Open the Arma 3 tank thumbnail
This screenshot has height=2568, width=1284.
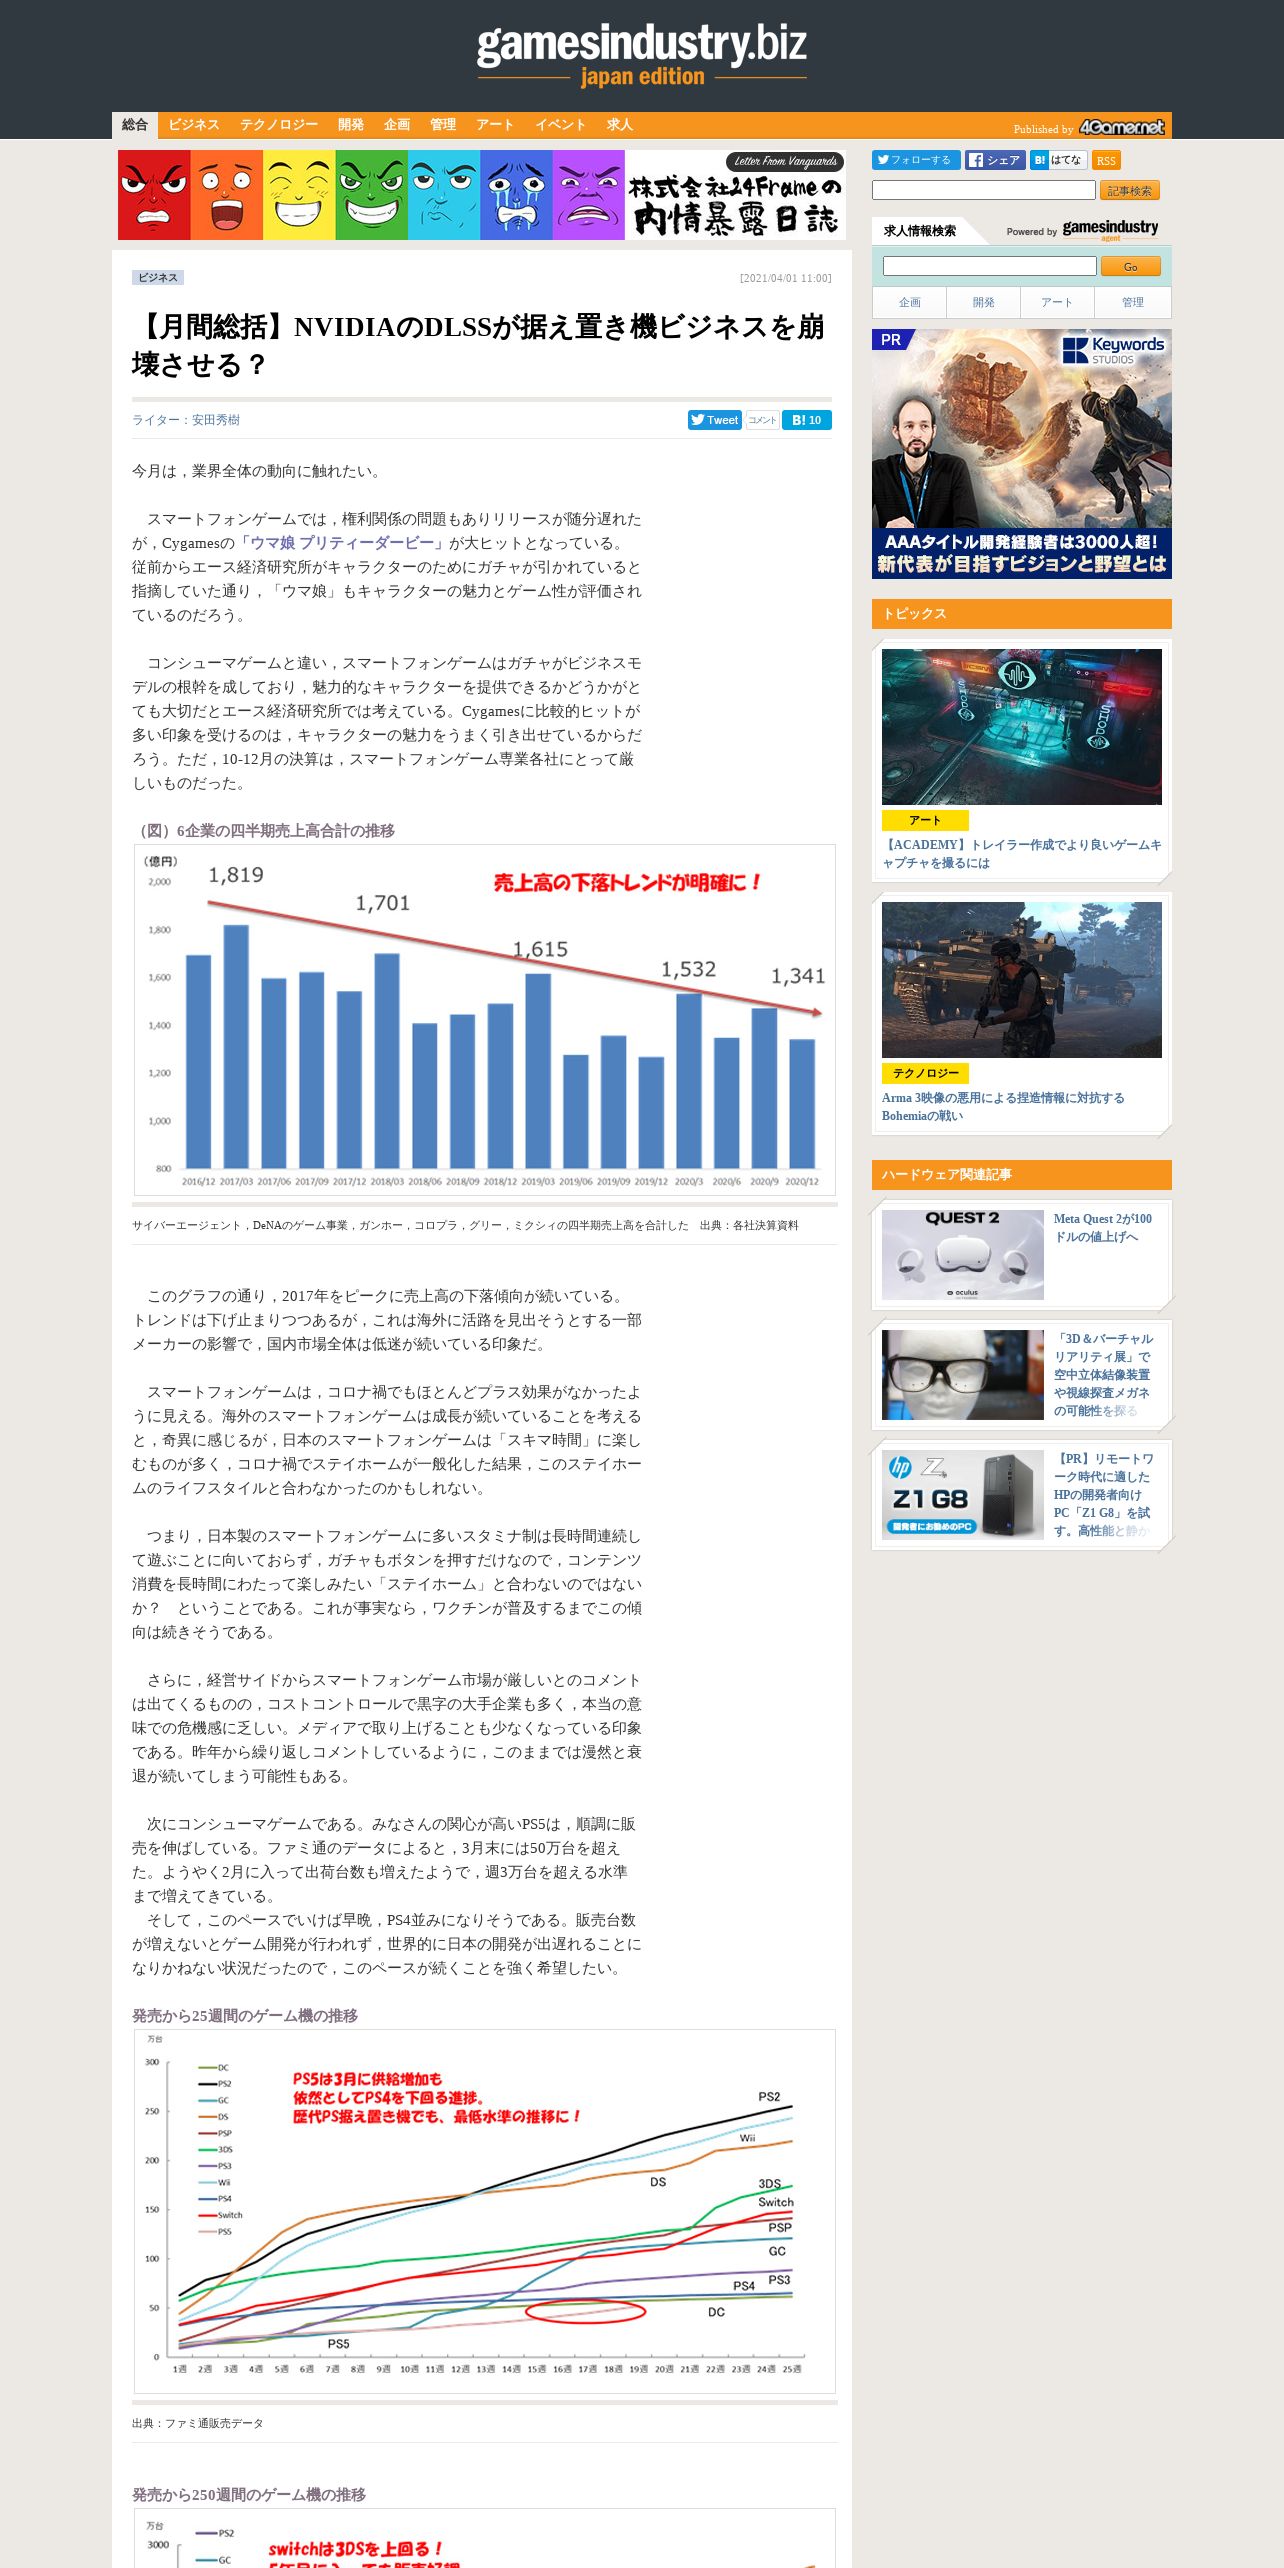click(1021, 980)
